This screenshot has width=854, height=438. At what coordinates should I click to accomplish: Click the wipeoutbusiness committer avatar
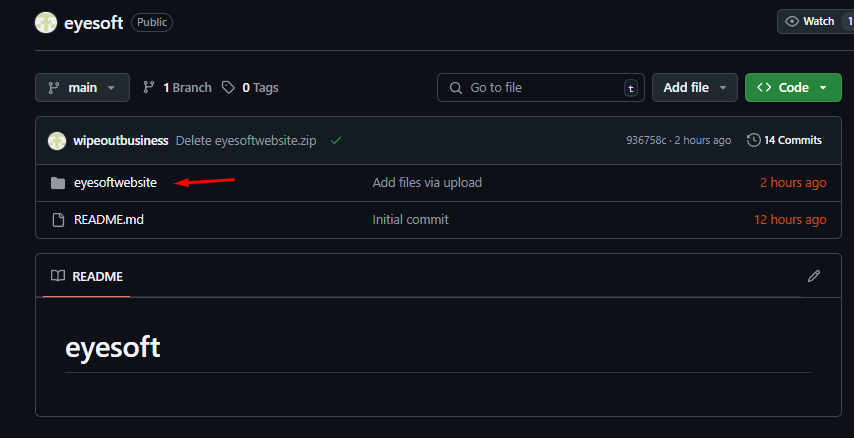57,141
